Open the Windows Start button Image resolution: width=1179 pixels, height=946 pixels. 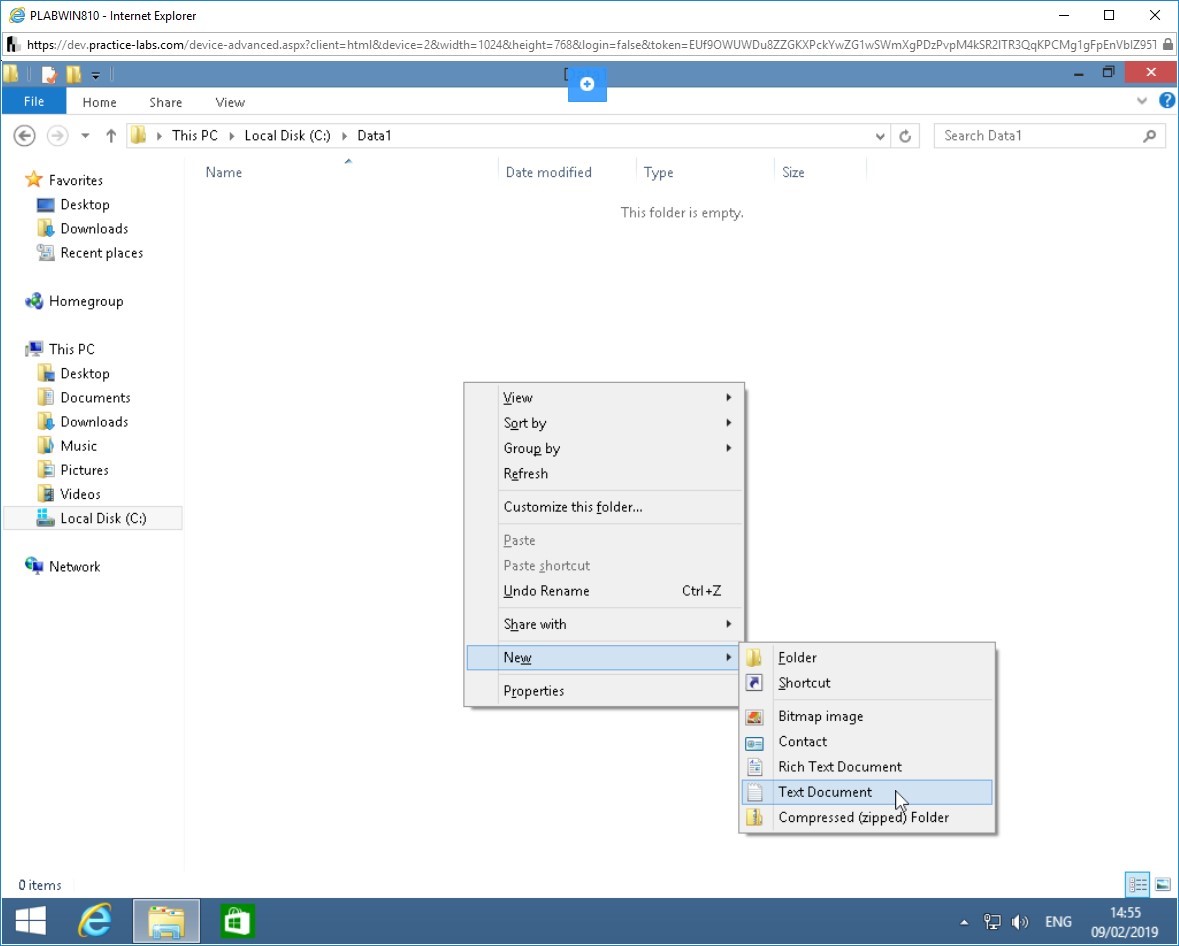tap(30, 921)
